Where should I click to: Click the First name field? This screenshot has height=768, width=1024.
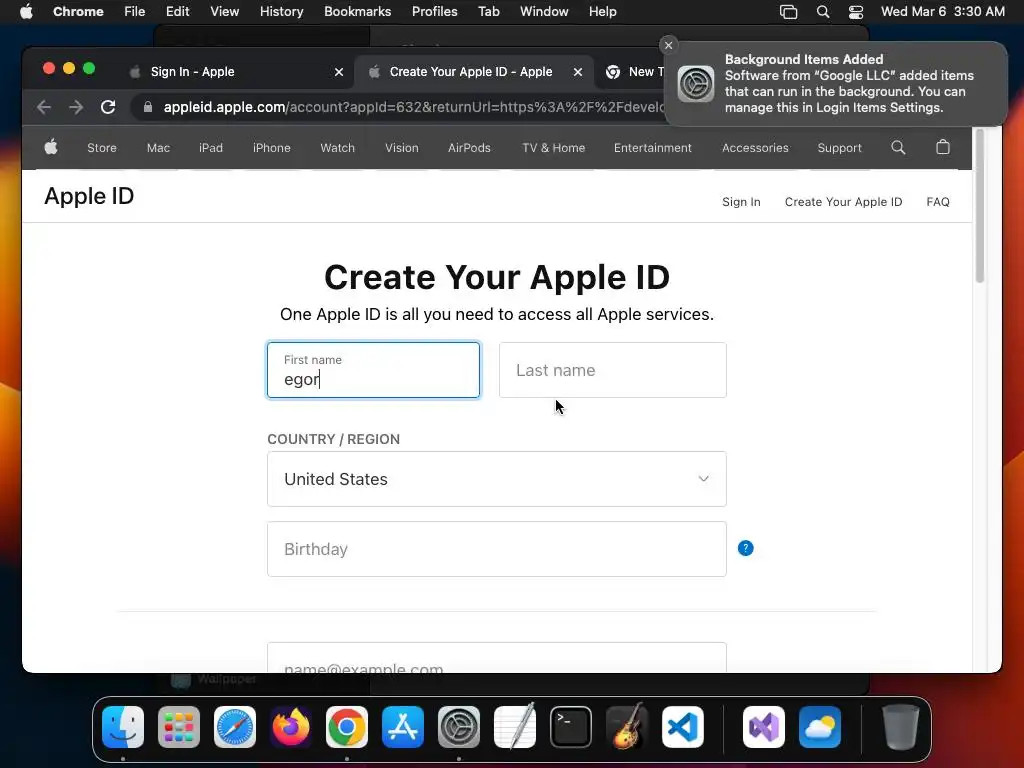click(374, 370)
